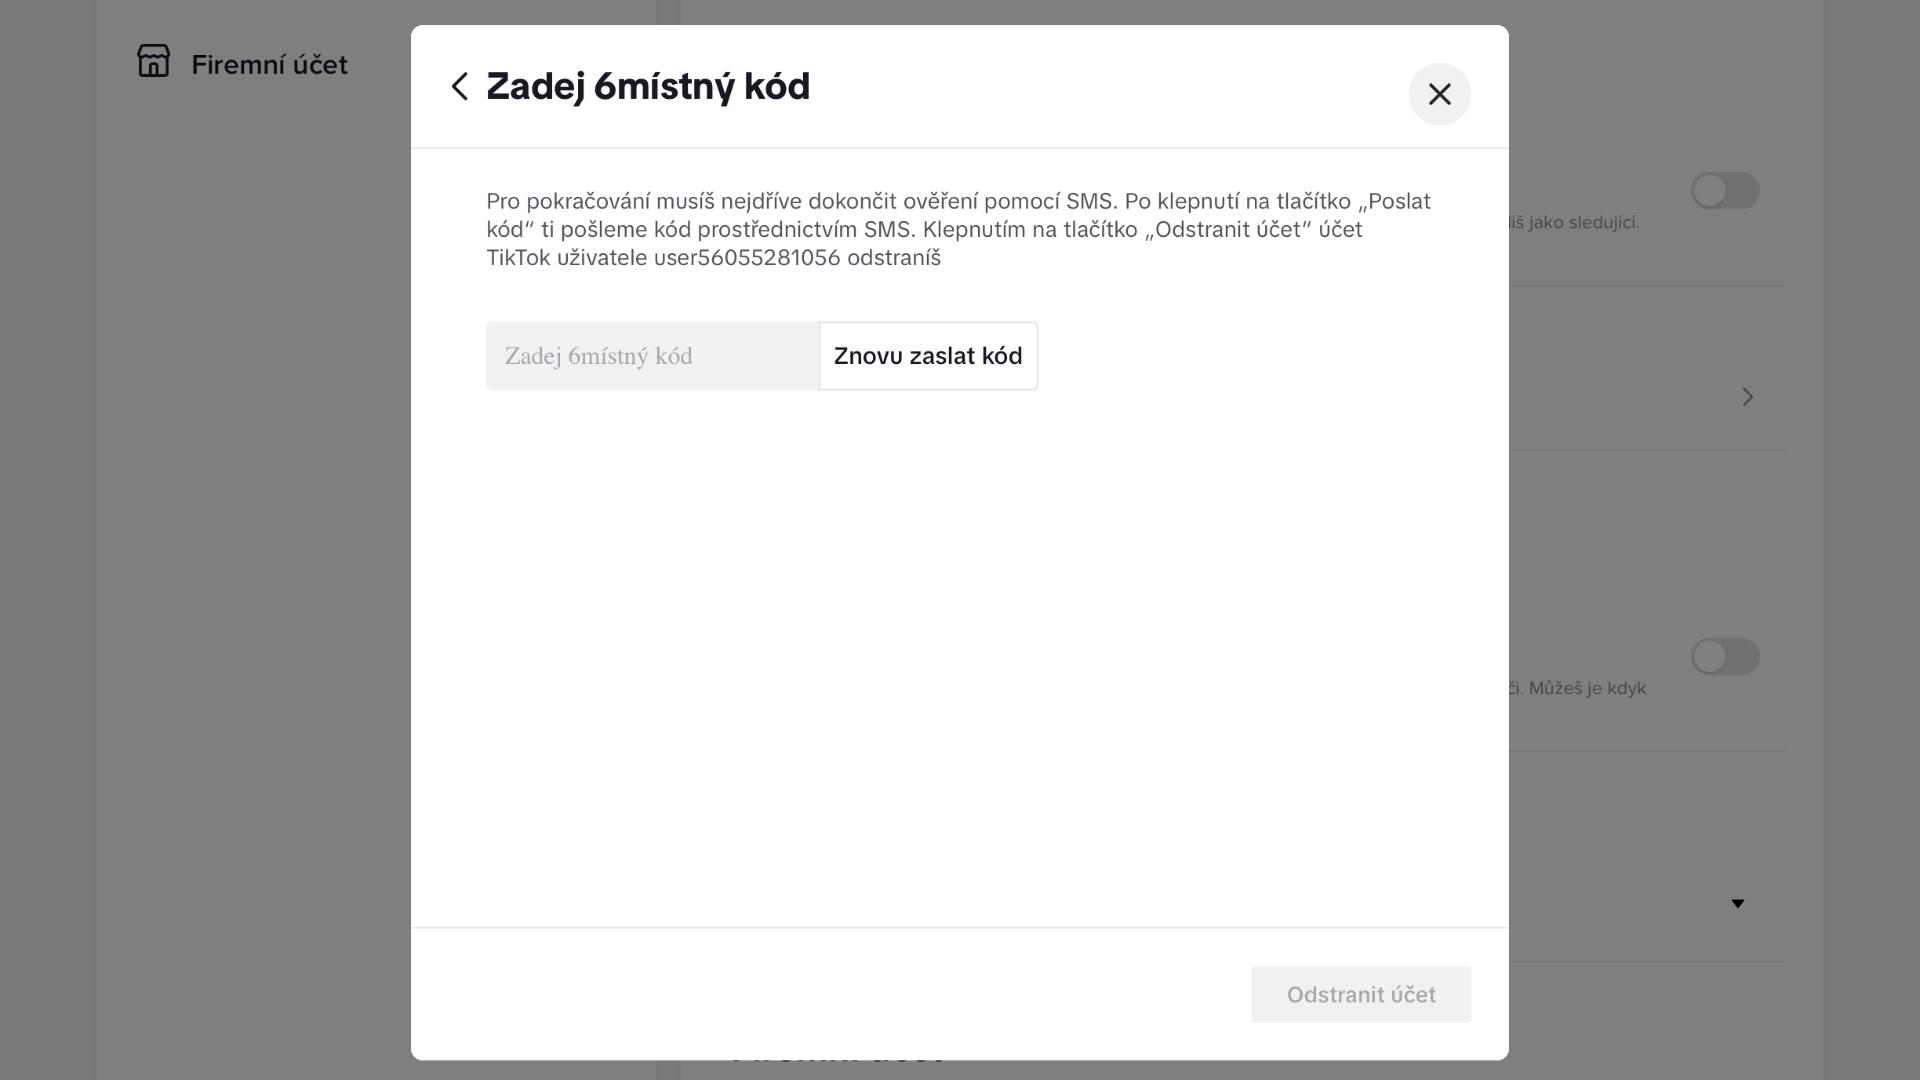1920x1080 pixels.
Task: Click the word TikTok in the description
Action: (x=518, y=258)
